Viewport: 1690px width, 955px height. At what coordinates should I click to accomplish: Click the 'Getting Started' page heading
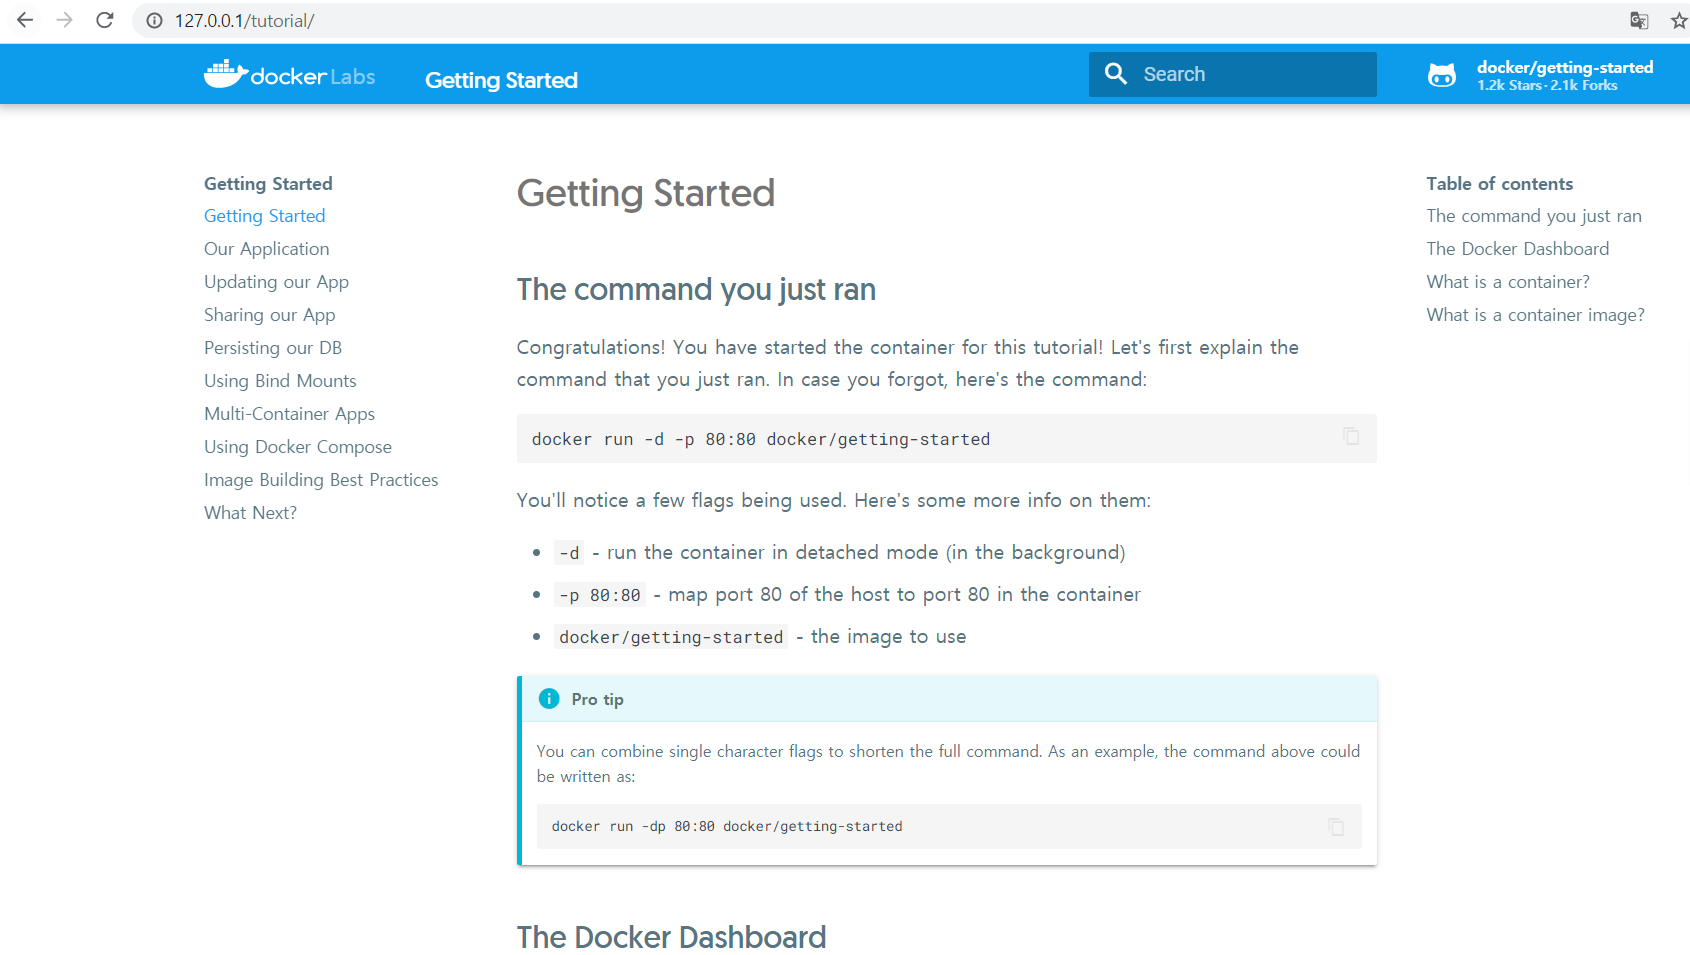point(646,193)
